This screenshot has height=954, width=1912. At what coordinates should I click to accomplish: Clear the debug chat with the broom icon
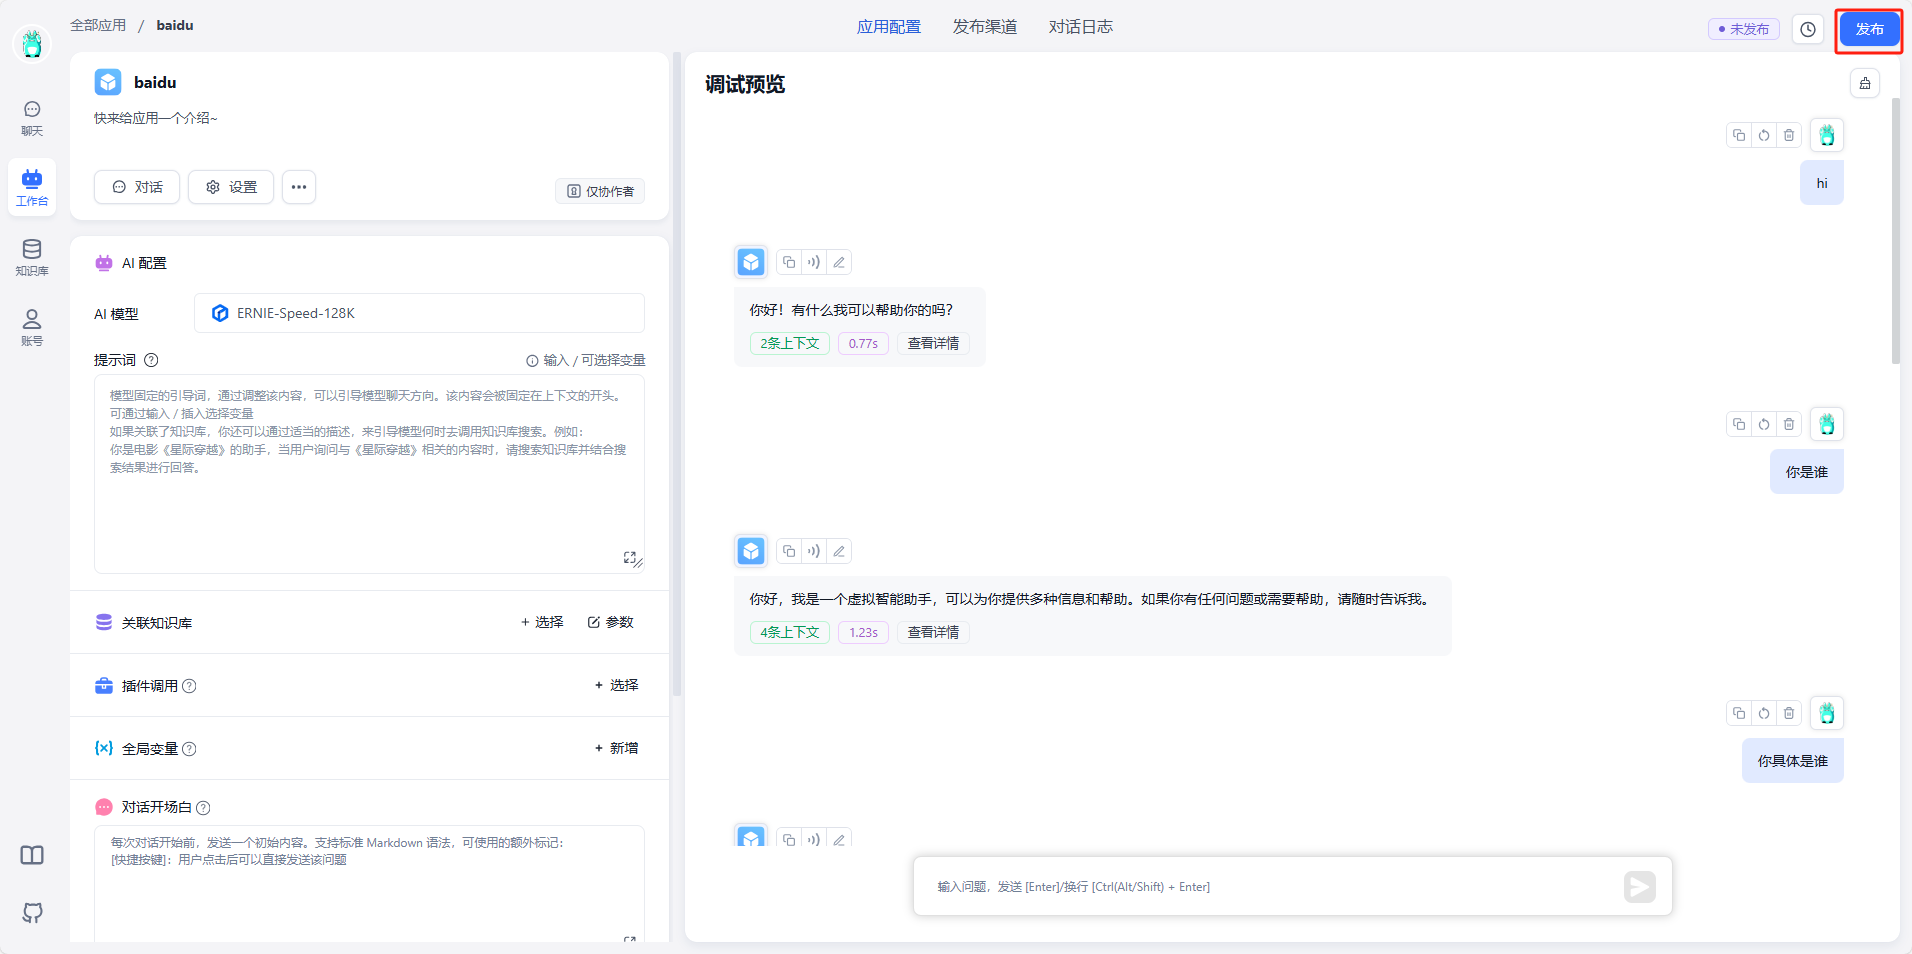(1865, 83)
